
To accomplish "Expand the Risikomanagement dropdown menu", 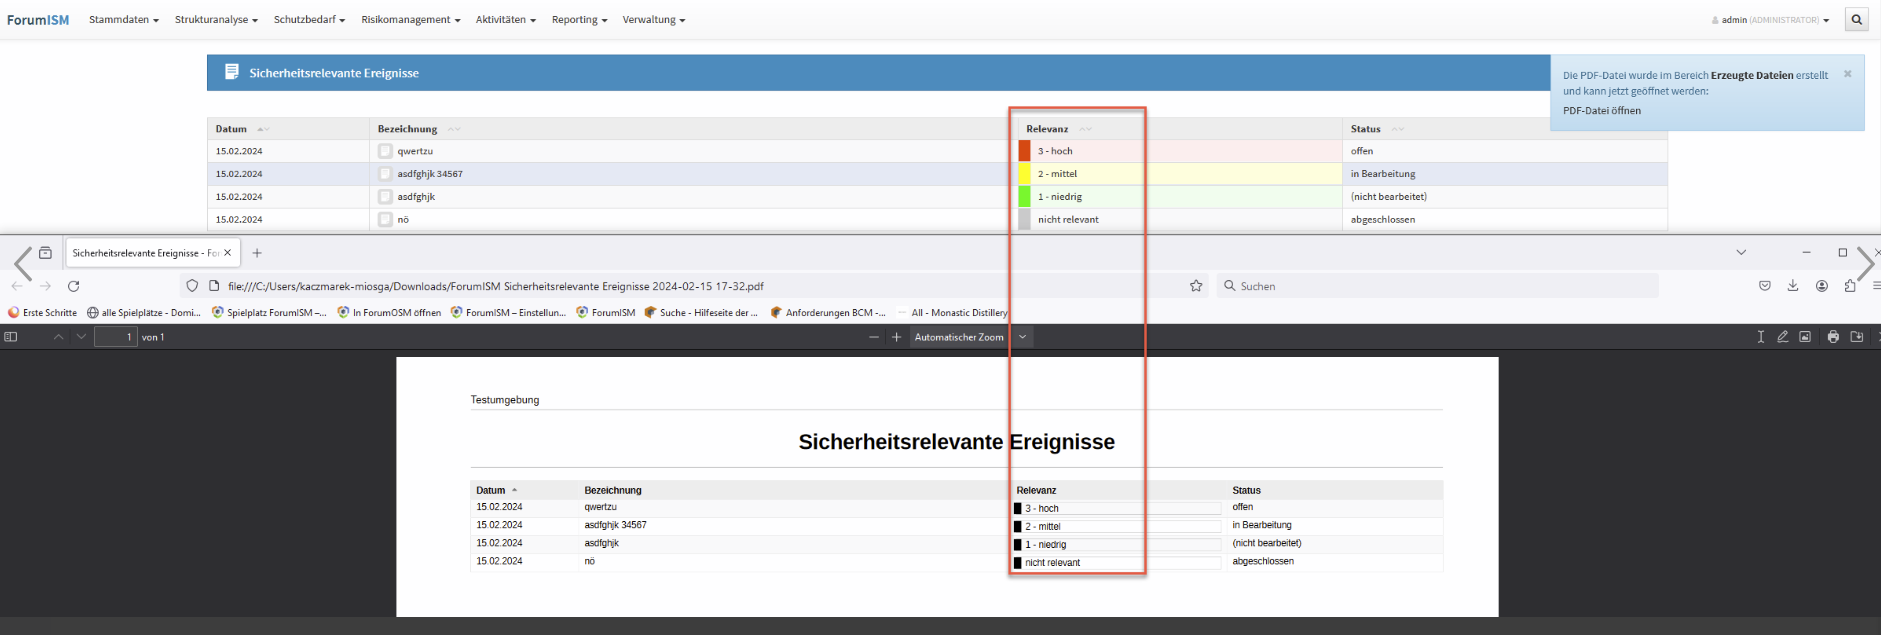I will tap(410, 20).
